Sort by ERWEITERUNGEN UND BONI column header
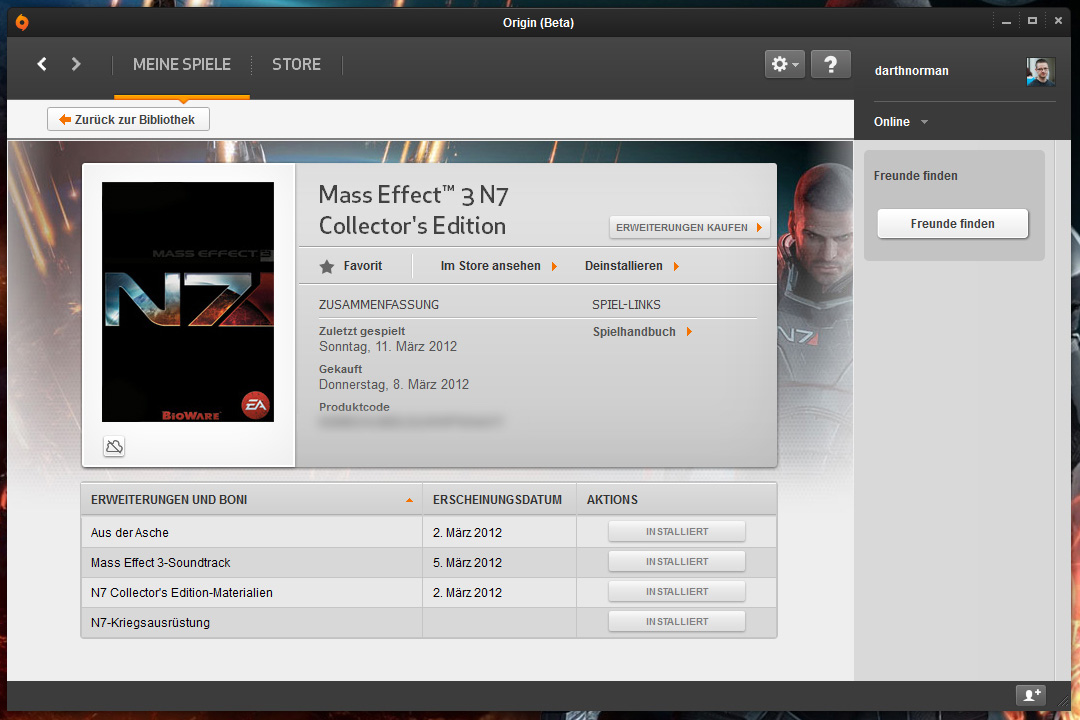The width and height of the screenshot is (1080, 720). tap(252, 500)
